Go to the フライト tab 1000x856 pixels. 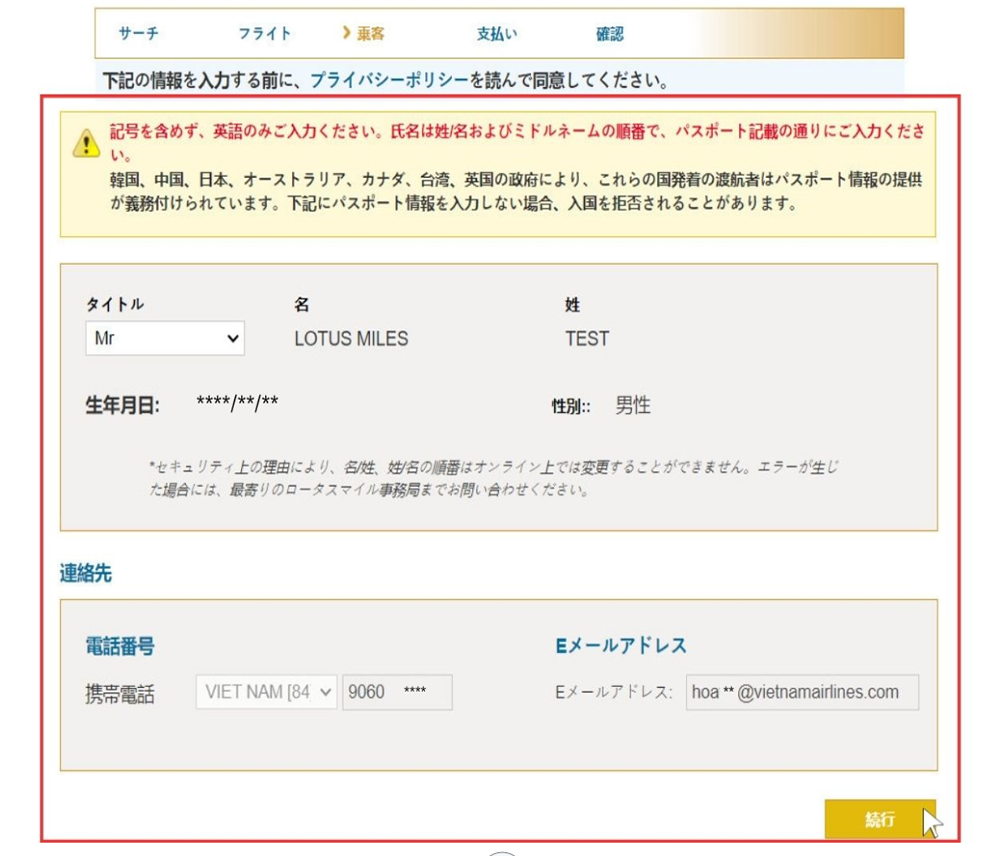point(263,33)
